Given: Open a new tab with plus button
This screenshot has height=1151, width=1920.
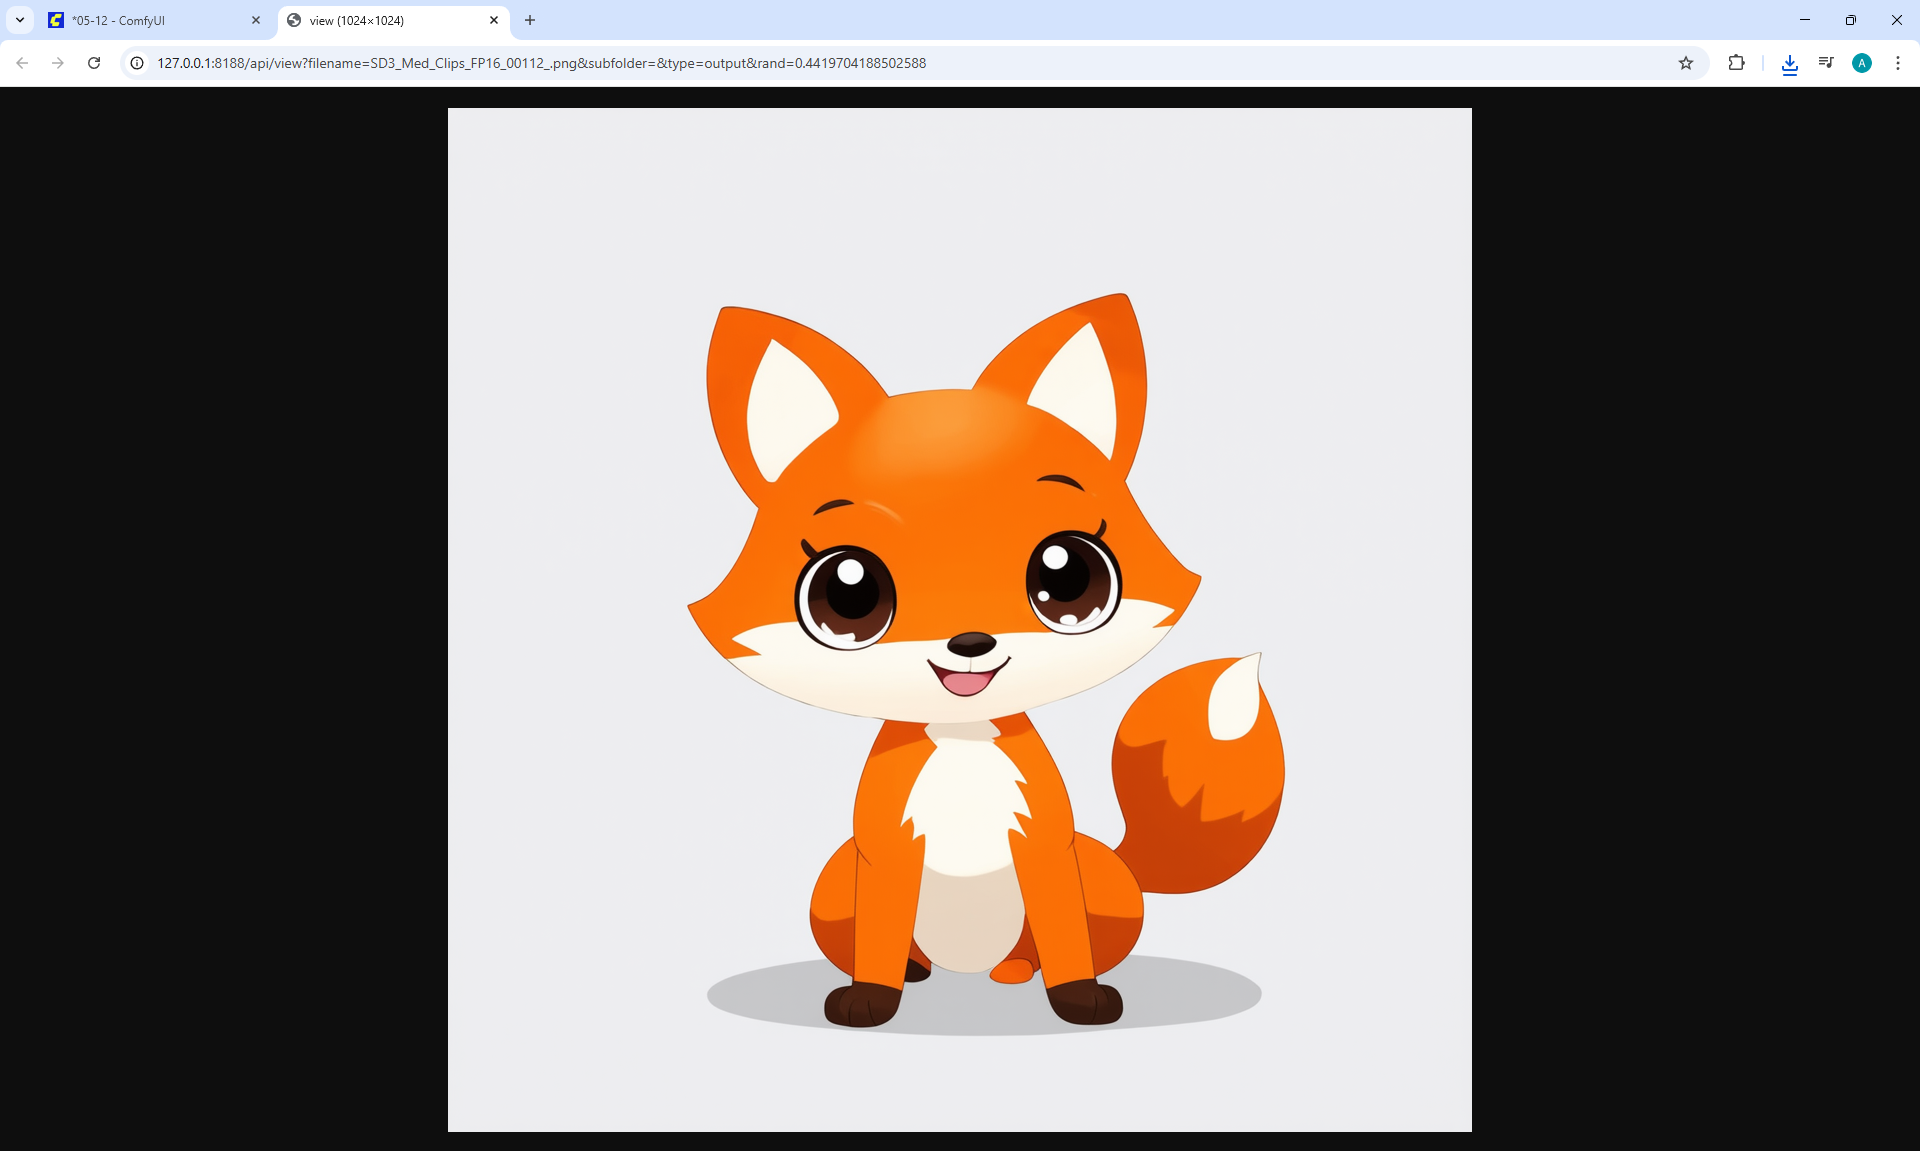Looking at the screenshot, I should click(530, 20).
